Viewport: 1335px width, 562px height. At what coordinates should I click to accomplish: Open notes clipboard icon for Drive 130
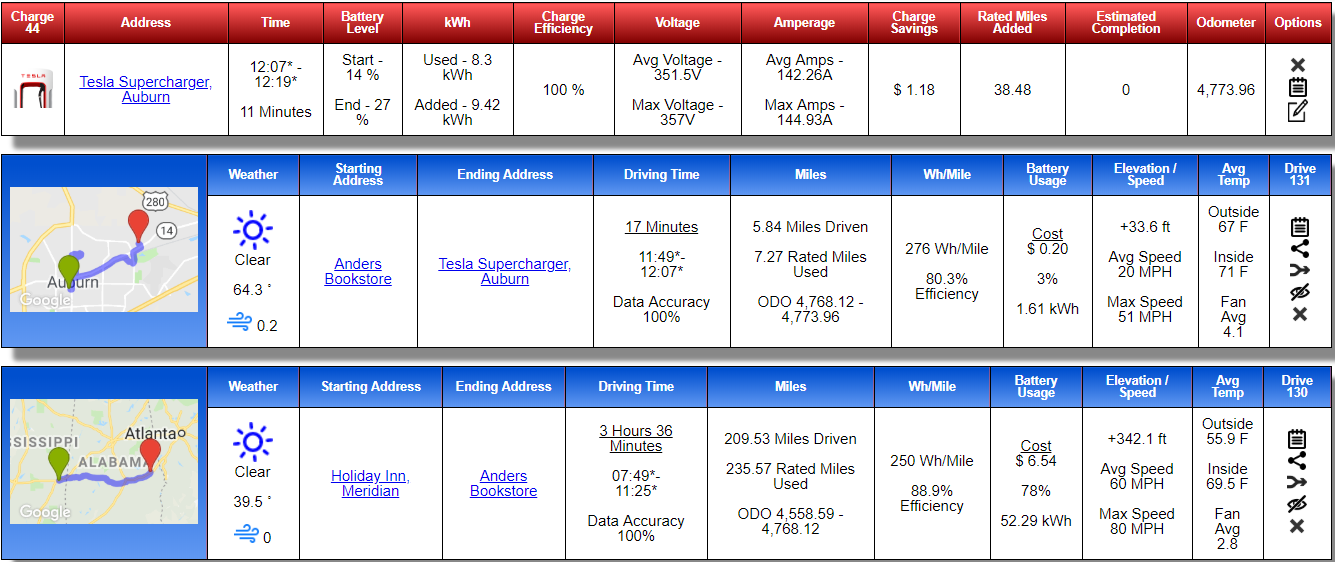click(1297, 439)
